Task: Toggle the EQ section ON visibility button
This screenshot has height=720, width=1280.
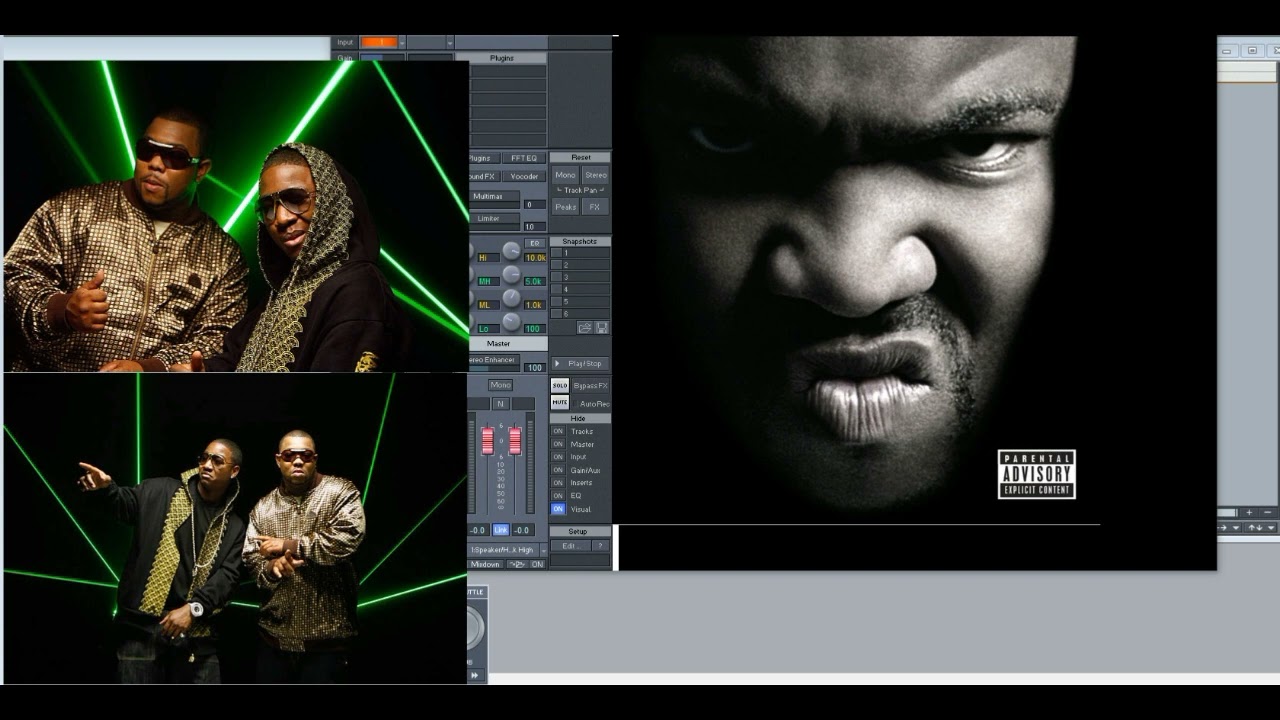Action: pyautogui.click(x=558, y=496)
